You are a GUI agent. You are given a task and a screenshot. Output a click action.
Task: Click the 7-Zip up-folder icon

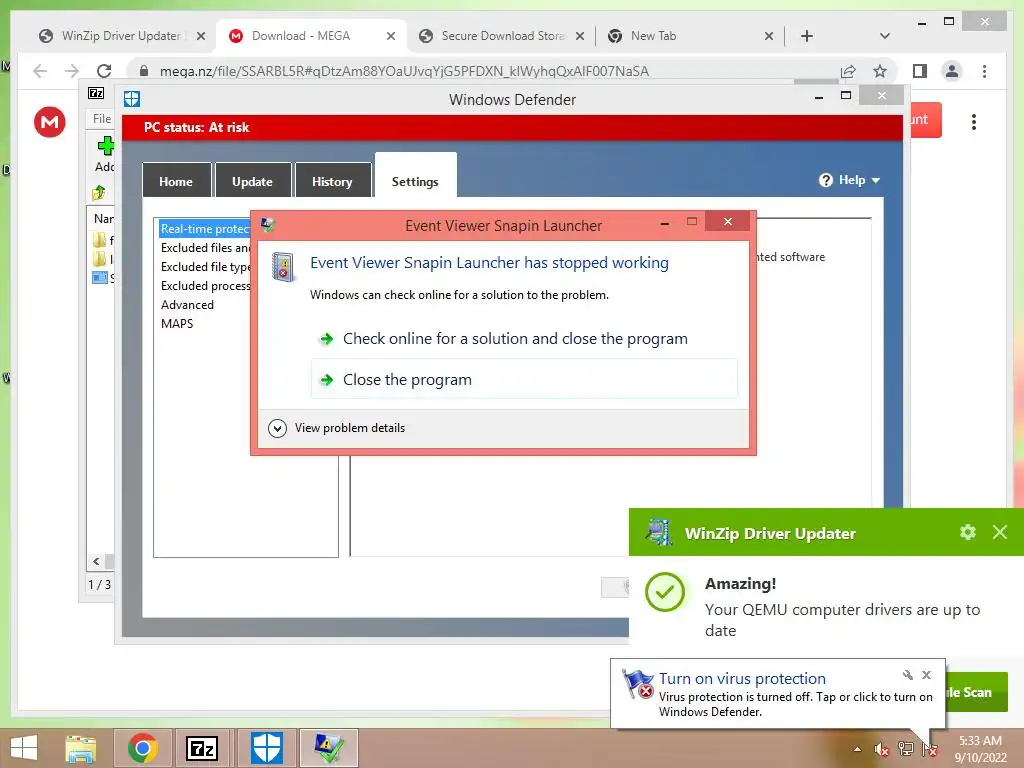point(99,192)
